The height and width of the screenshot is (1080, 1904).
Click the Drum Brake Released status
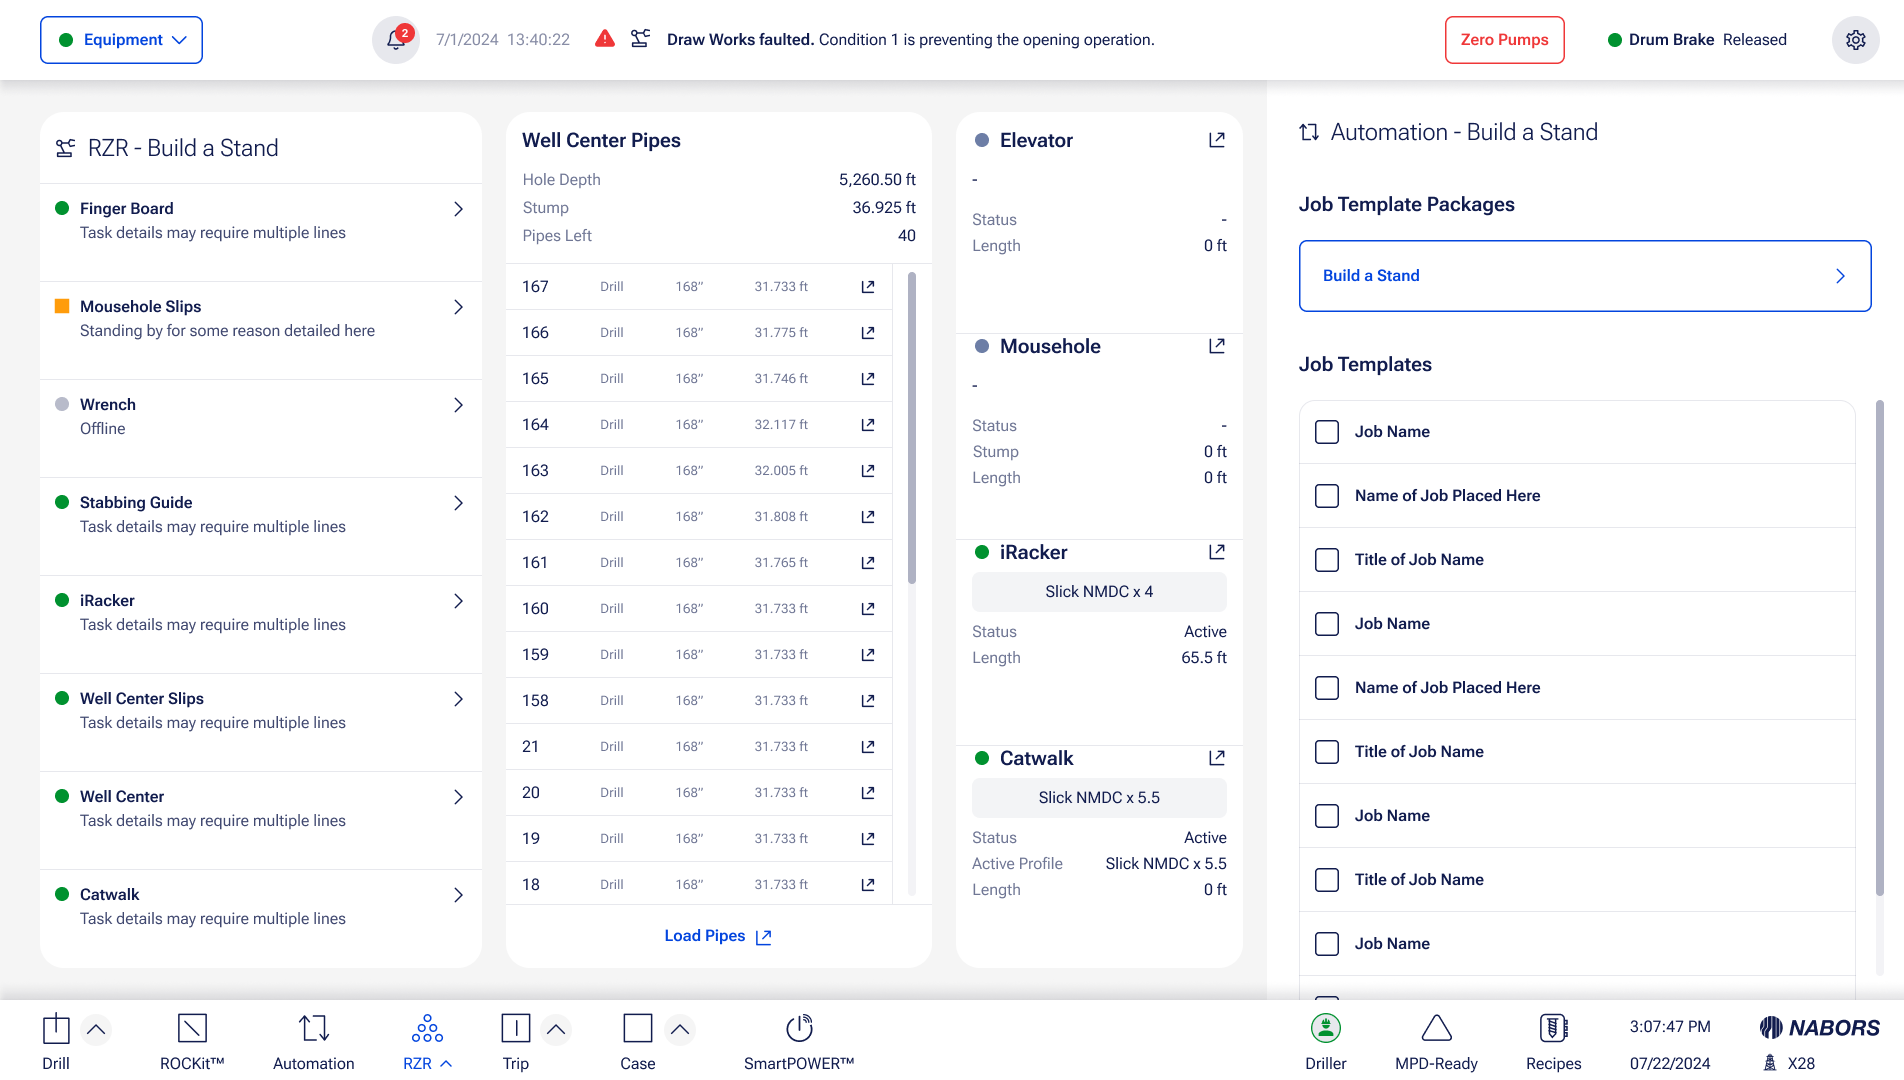pos(1697,40)
